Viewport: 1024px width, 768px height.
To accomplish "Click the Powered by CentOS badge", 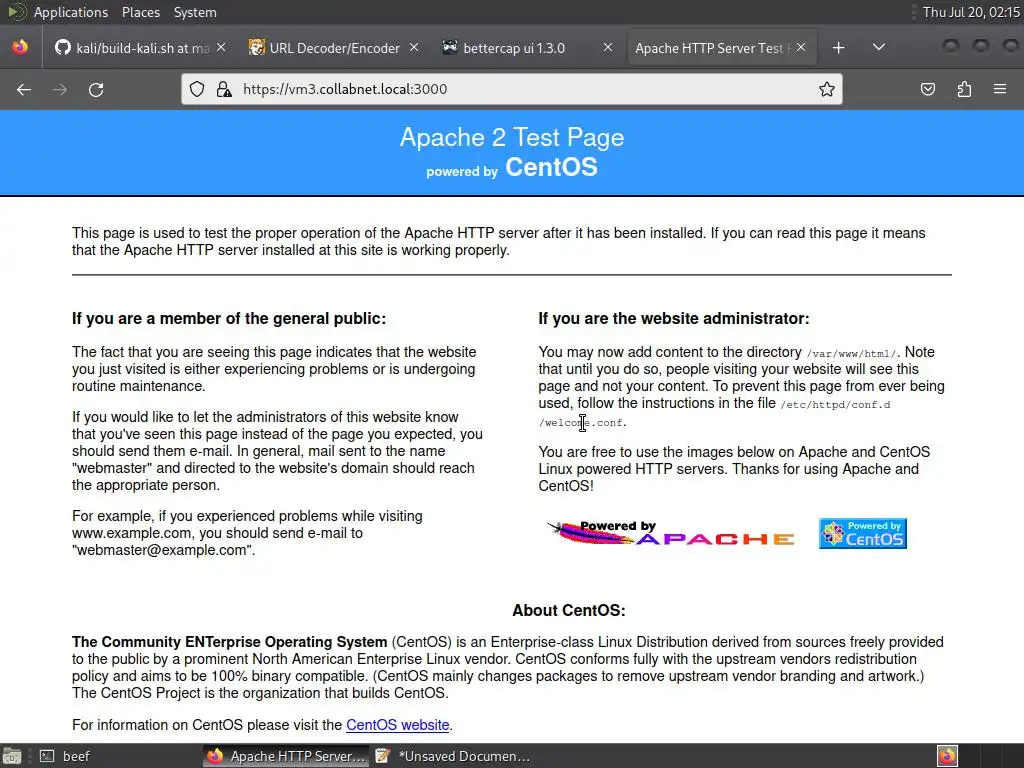I will click(863, 534).
